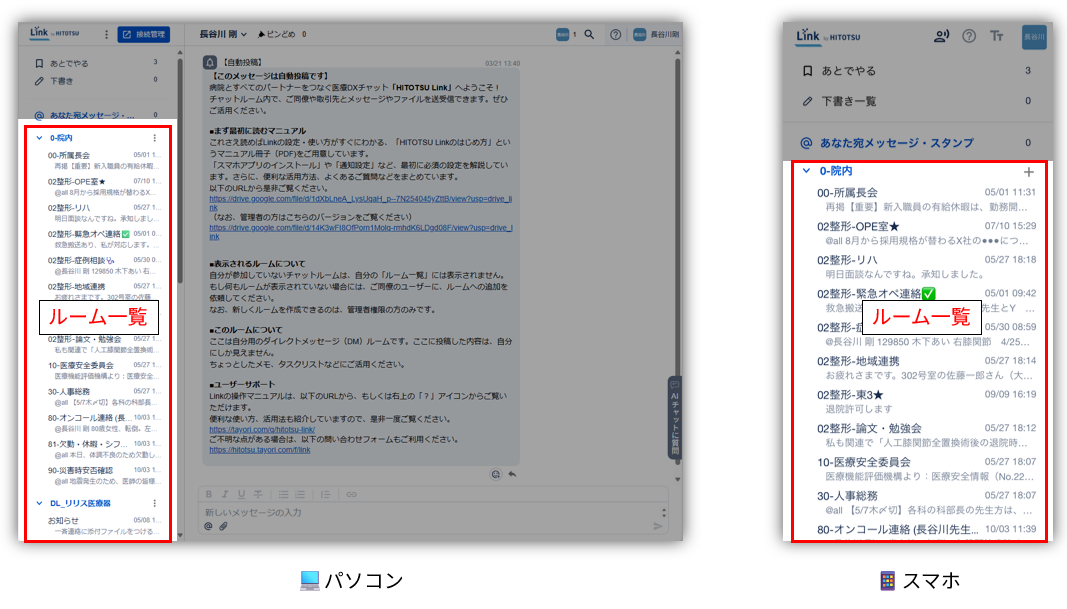Image resolution: width=1067 pixels, height=609 pixels.
Task: Click the @ mention icon below message input
Action: [x=209, y=526]
